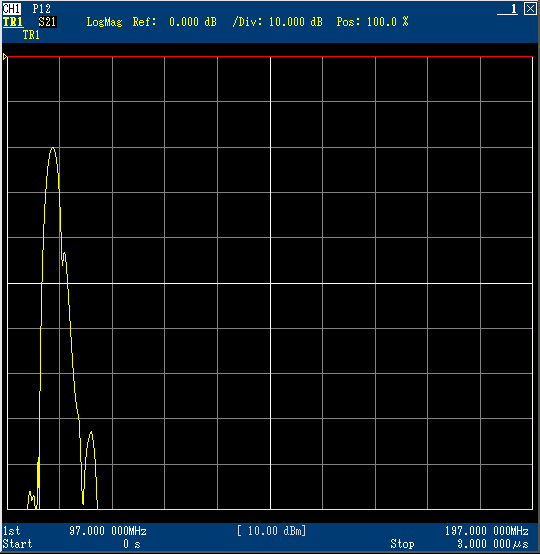Click the 97.000 000MHz start frequency
This screenshot has width=540, height=554.
pos(108,531)
